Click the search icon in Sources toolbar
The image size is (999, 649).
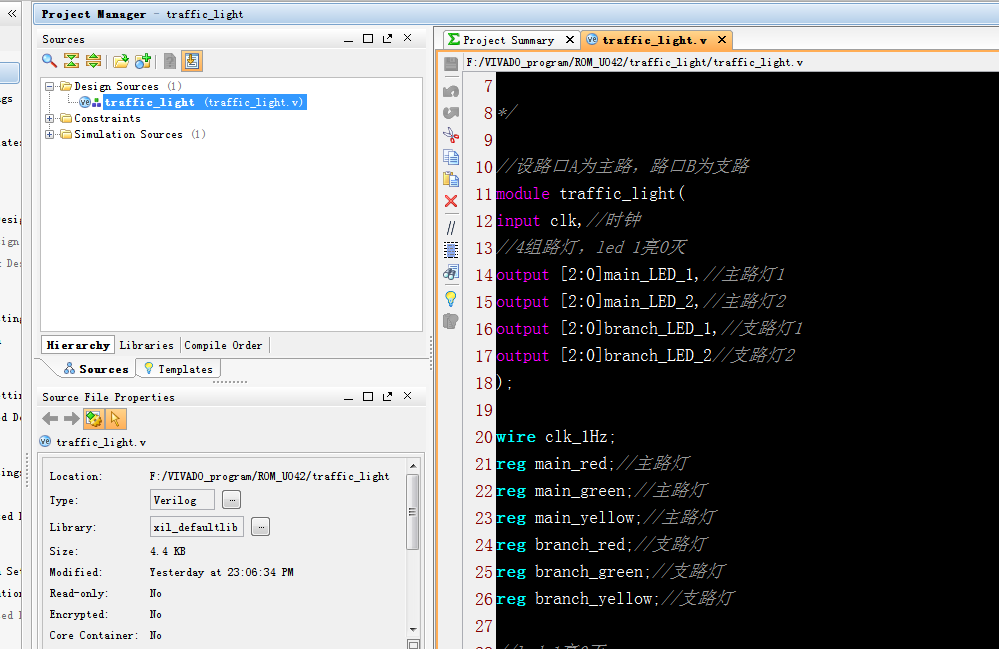click(x=49, y=61)
